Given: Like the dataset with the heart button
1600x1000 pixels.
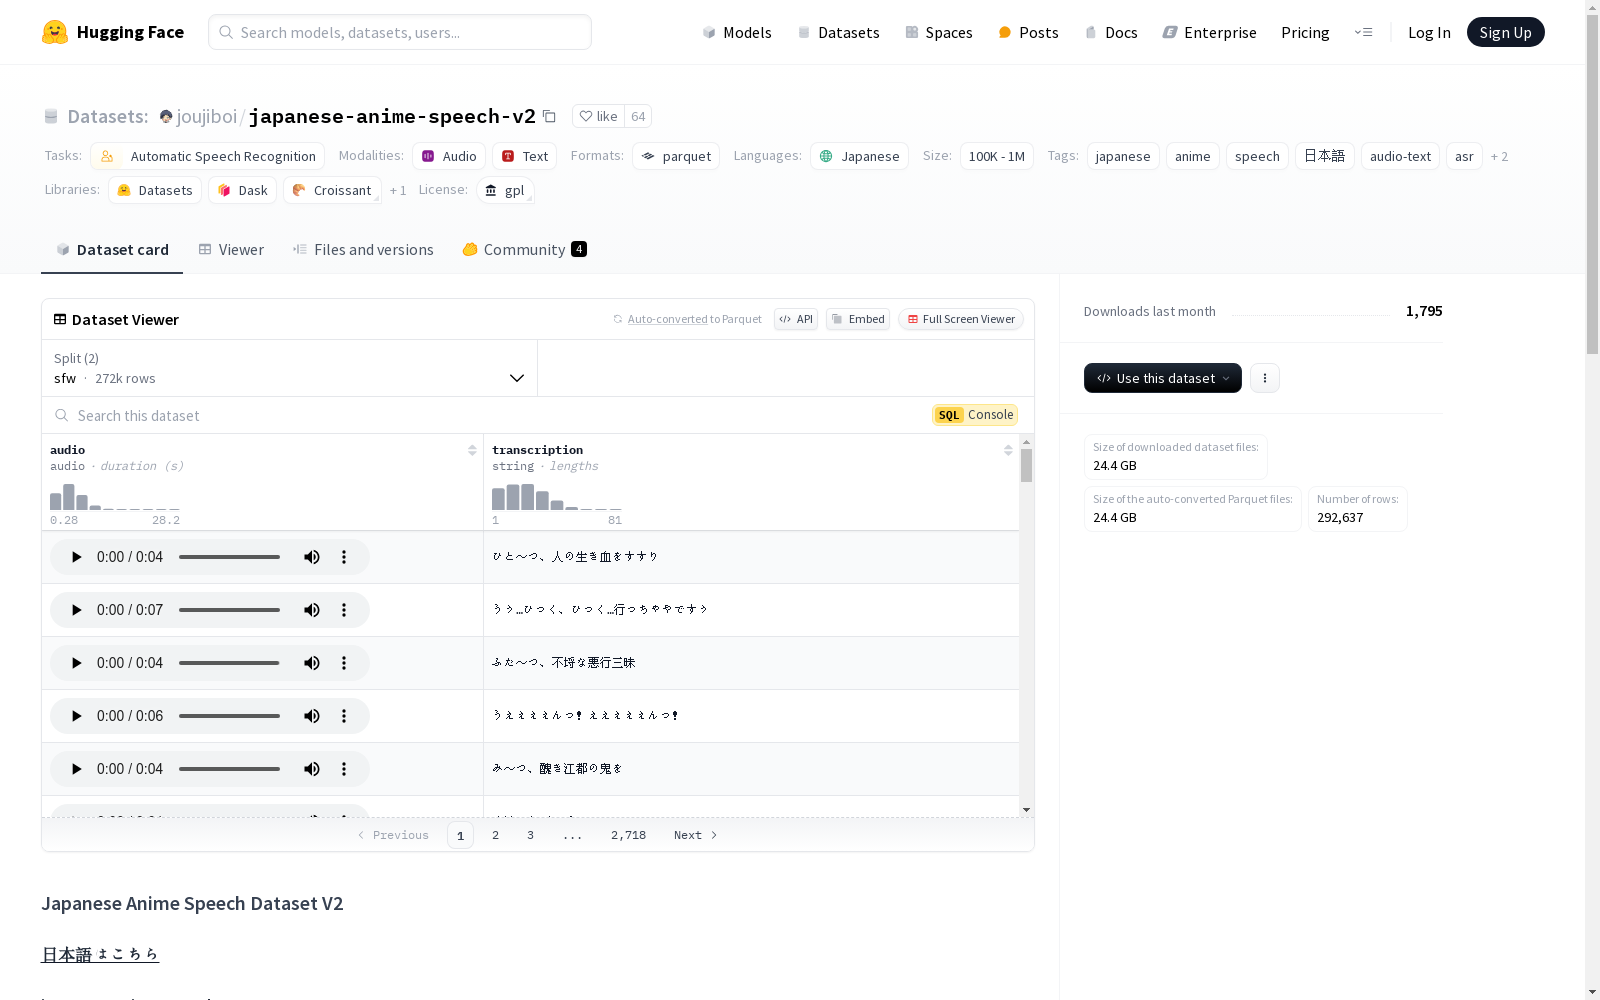Looking at the screenshot, I should (598, 116).
